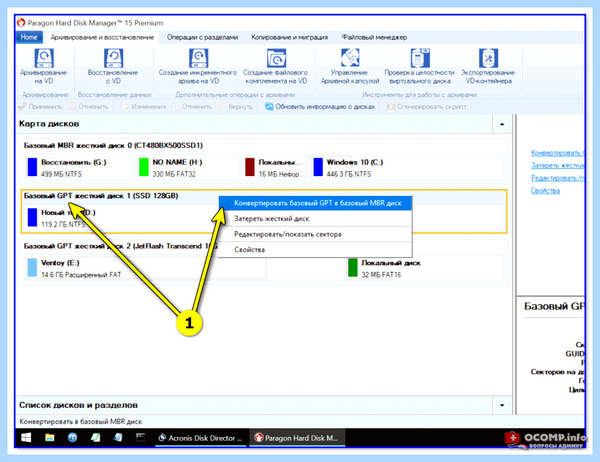Click Сгенерировать скрипт toolbar item
Screen dimensions: 600x462
click(427, 107)
